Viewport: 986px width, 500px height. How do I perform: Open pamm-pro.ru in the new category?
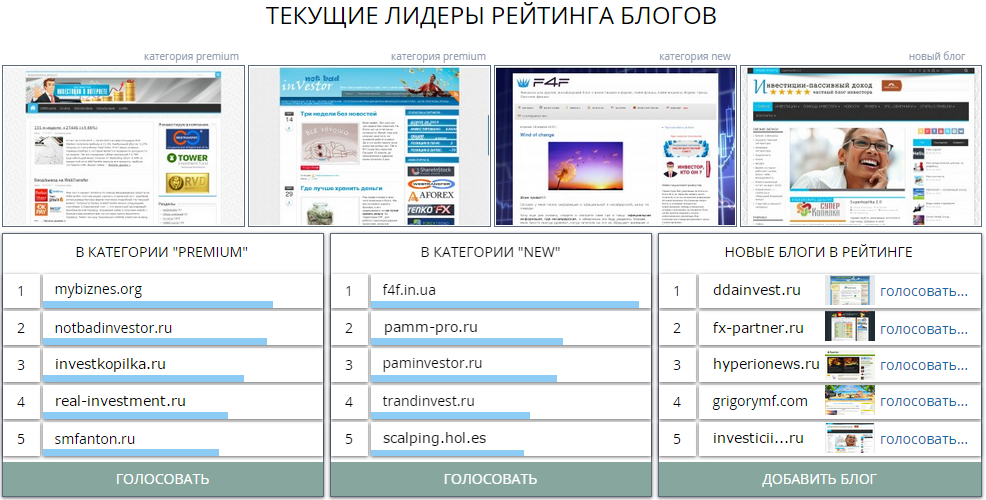[431, 328]
